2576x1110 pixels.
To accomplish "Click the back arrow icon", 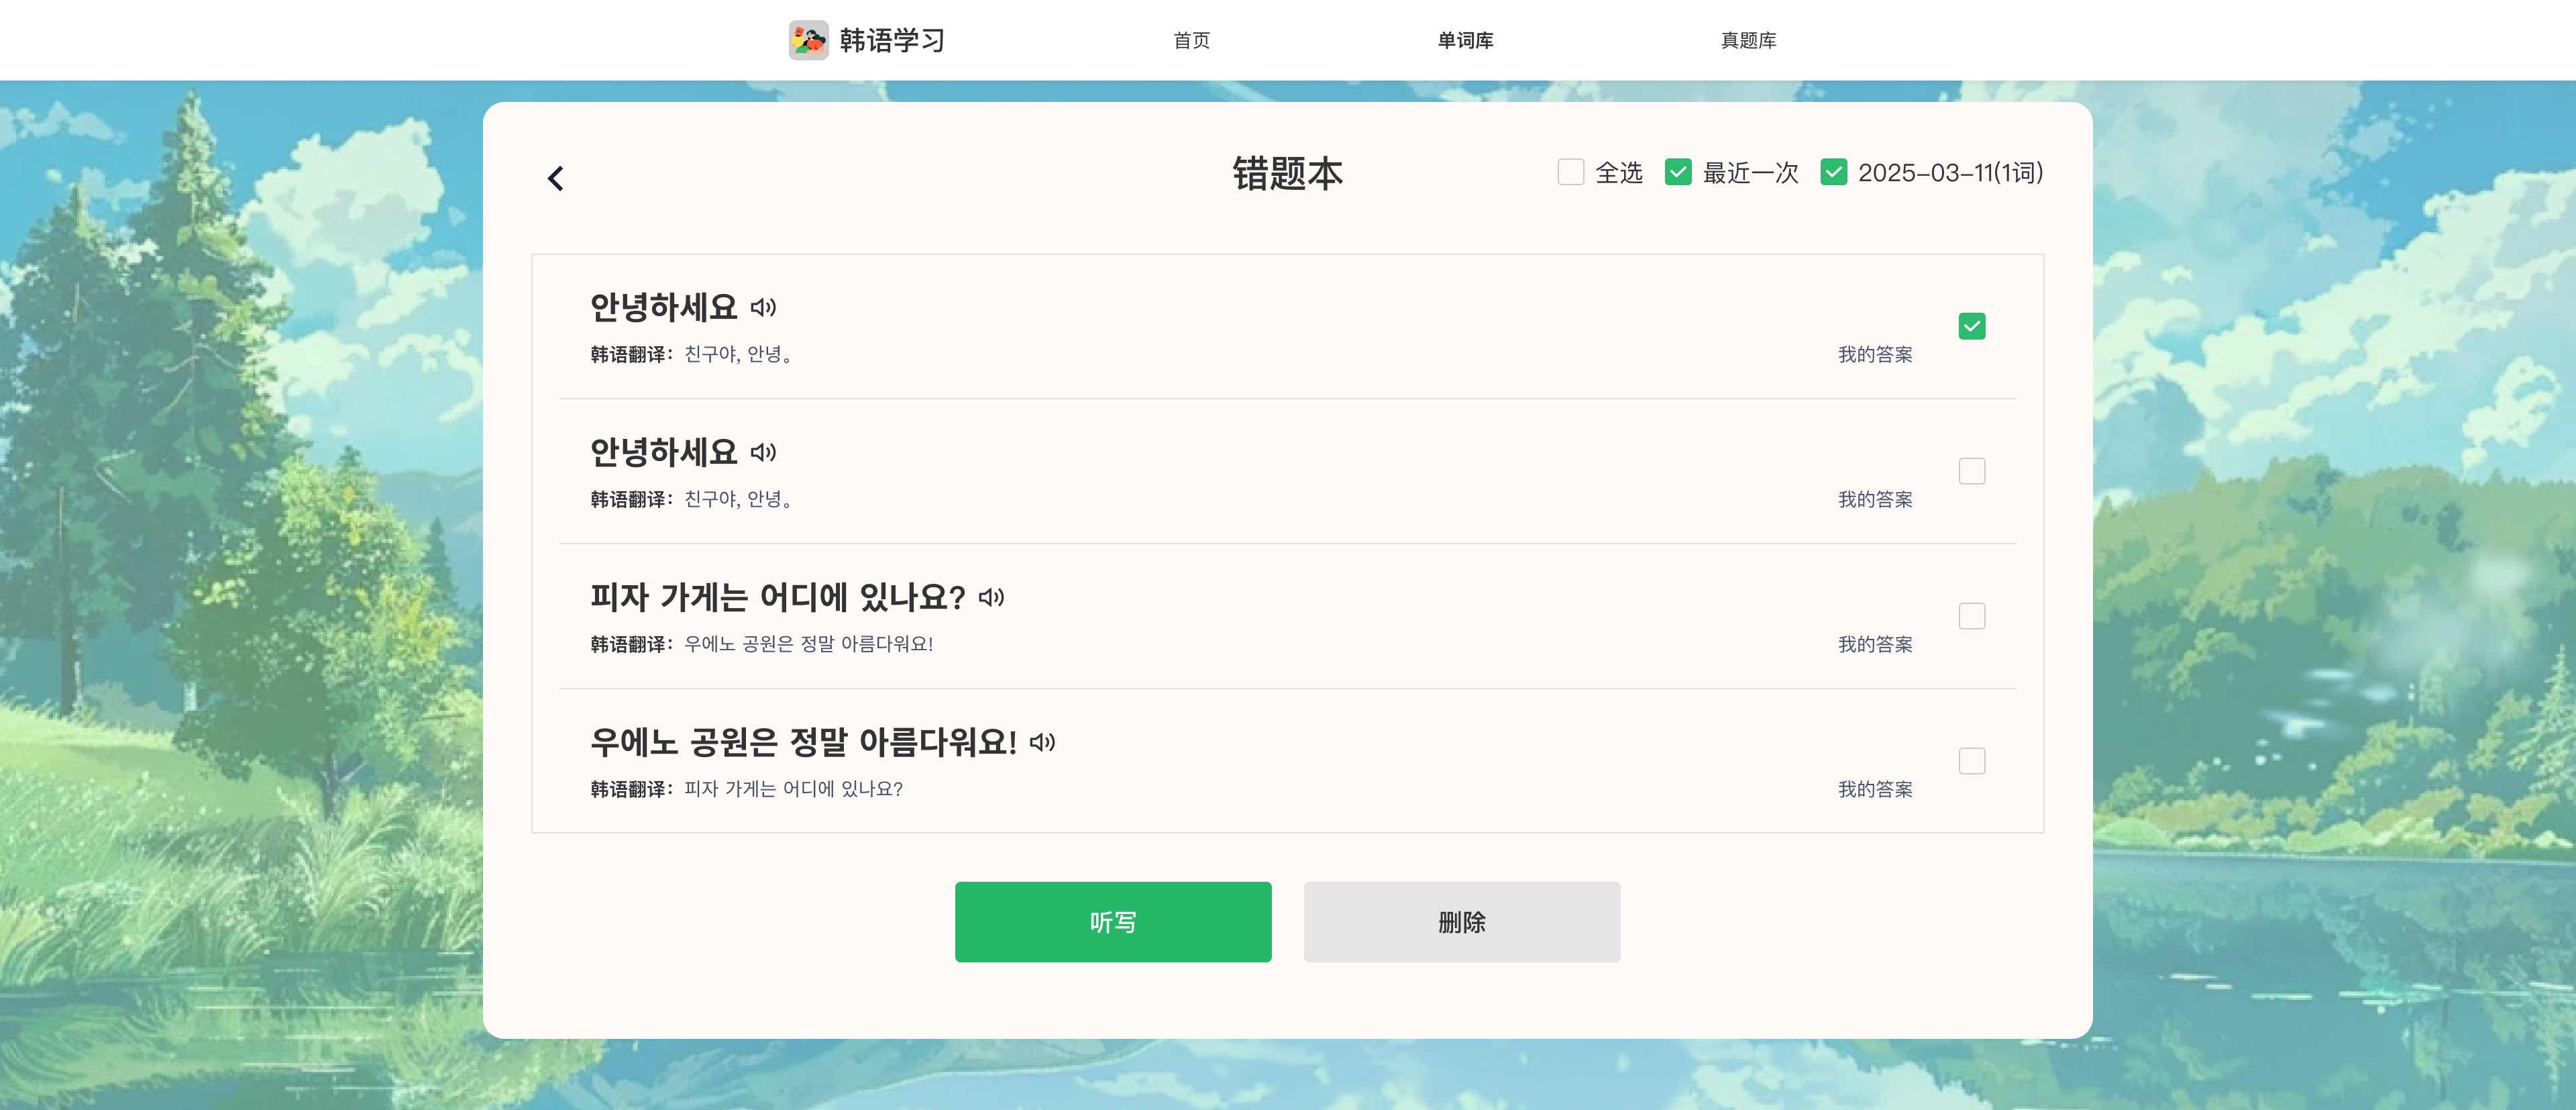I will tap(556, 178).
